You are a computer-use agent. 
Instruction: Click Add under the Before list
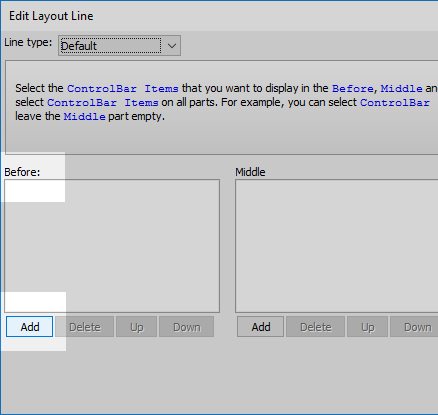click(x=30, y=327)
